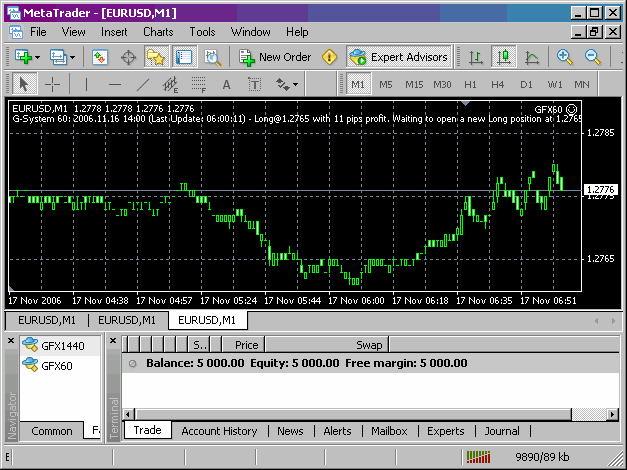This screenshot has width=627, height=470.
Task: Switch to bar chart display
Action: (476, 57)
